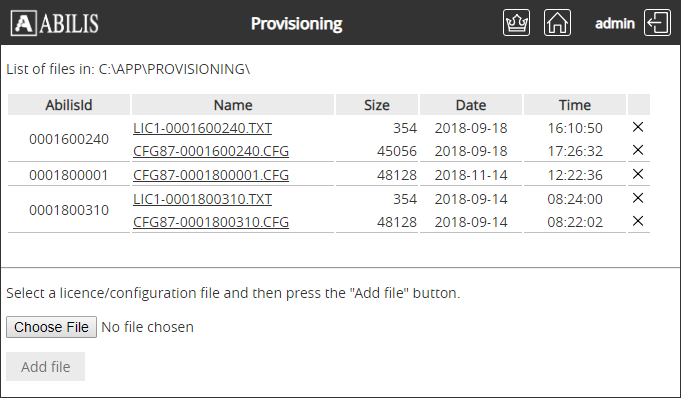
Task: Open the LIC1-0001600240.TXT file link
Action: coord(202,128)
